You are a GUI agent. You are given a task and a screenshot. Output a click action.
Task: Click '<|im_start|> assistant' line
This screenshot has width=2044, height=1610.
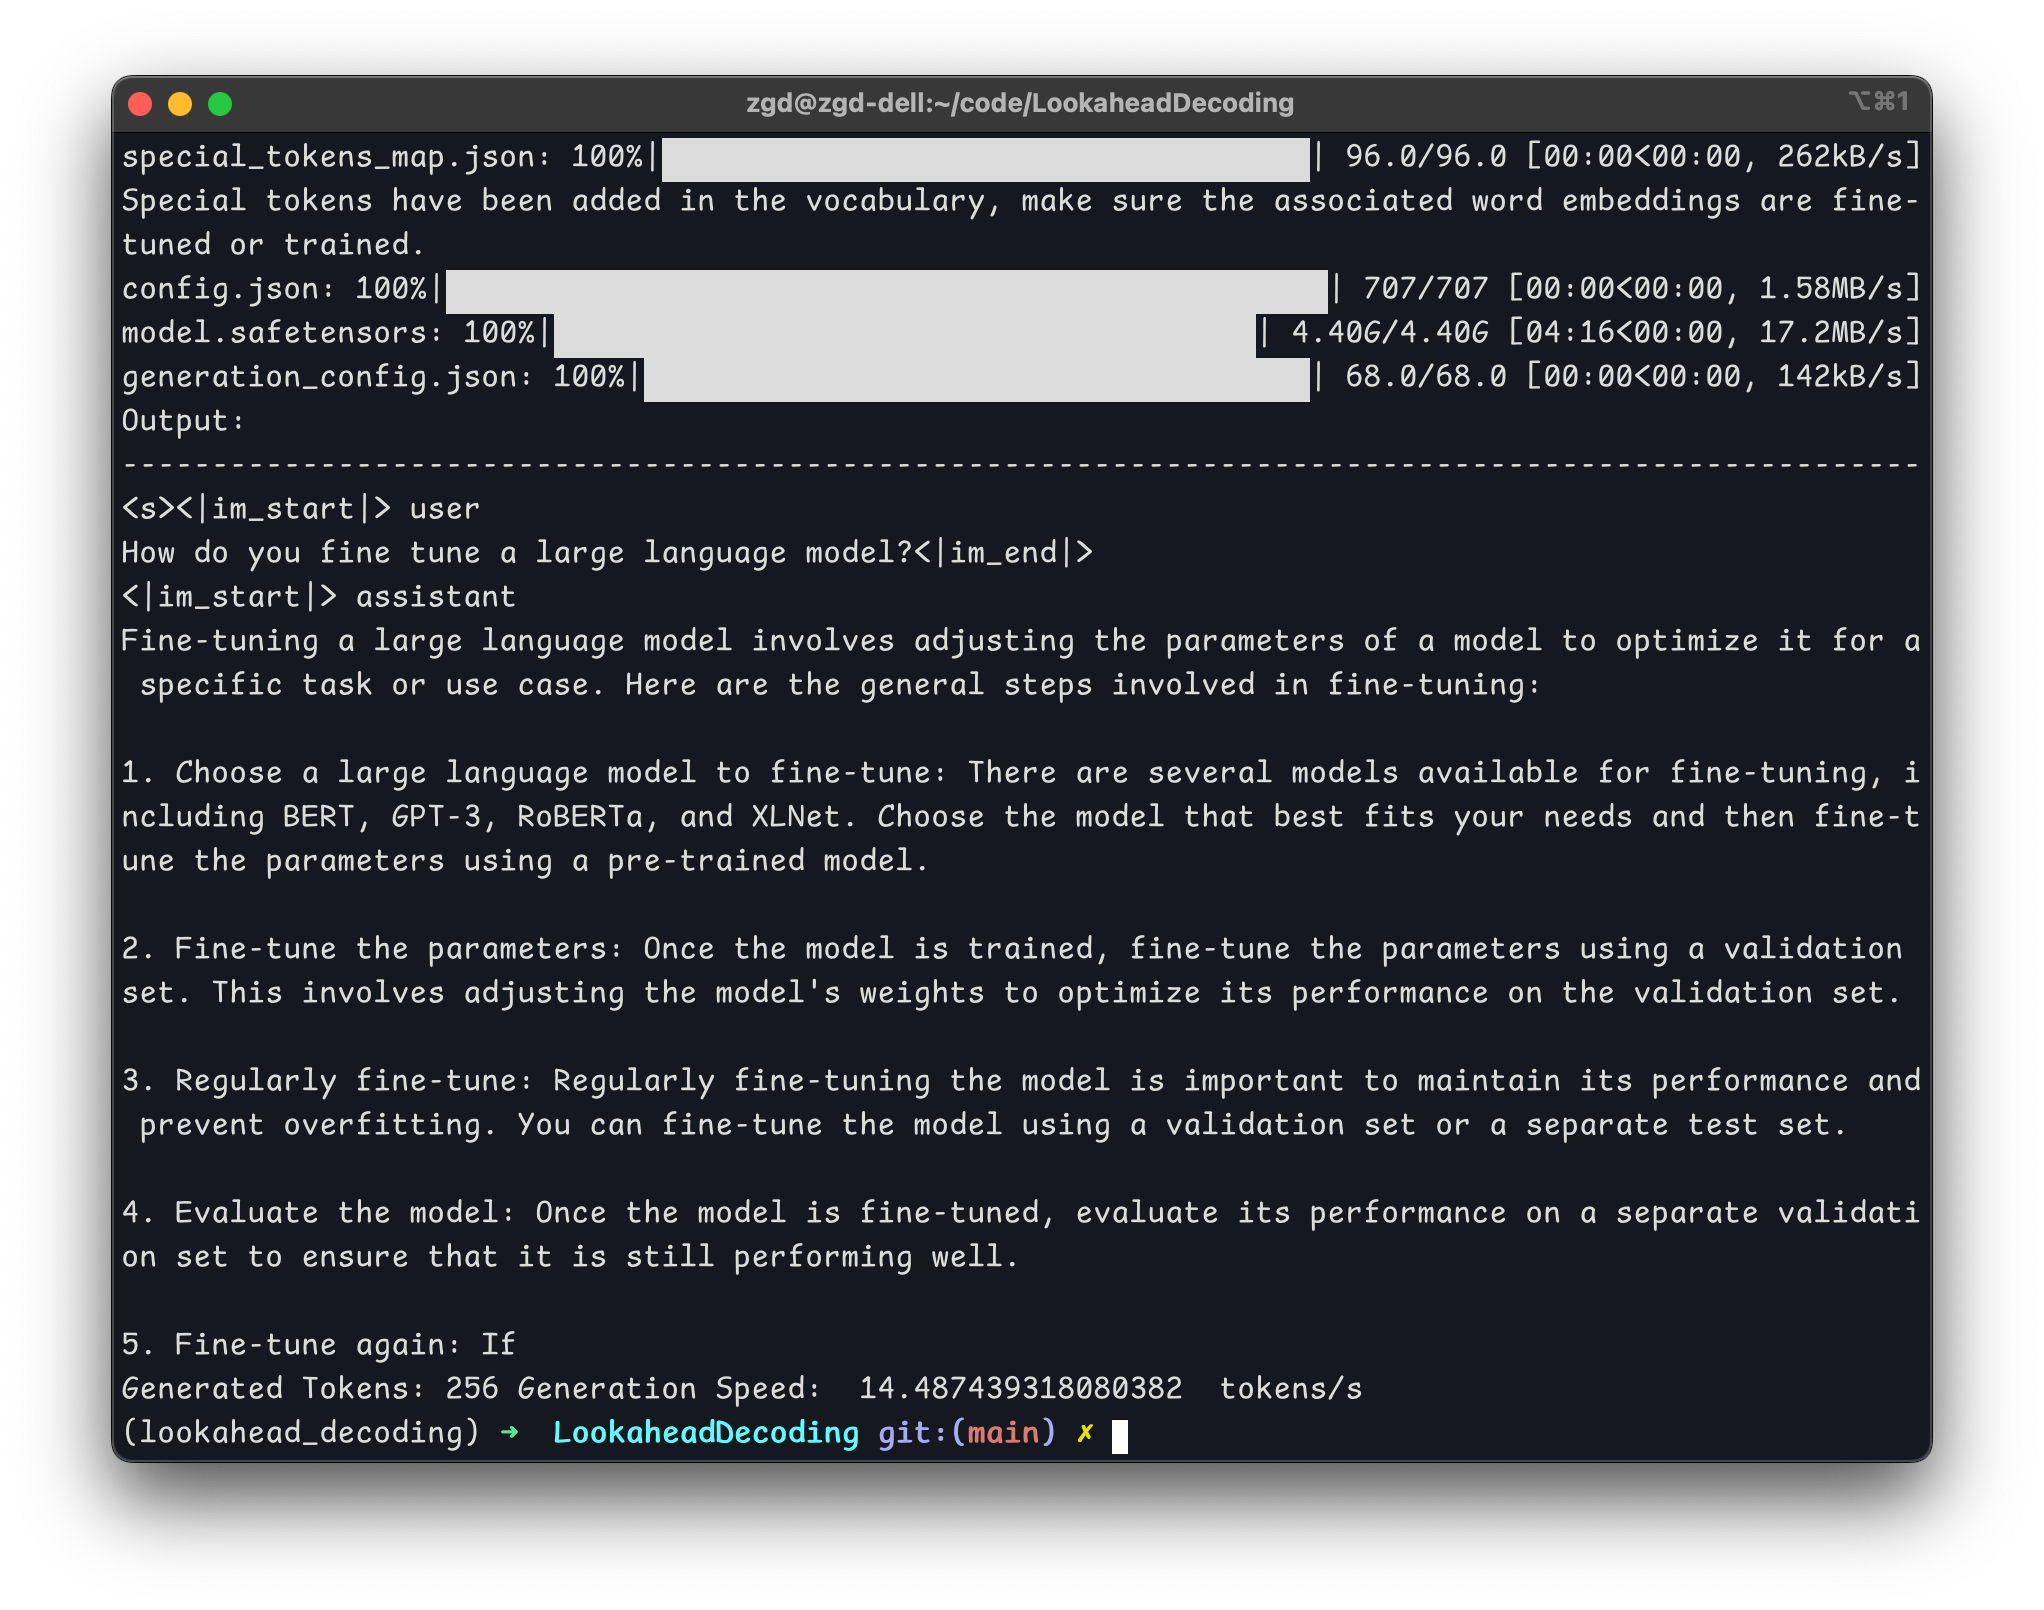[318, 597]
